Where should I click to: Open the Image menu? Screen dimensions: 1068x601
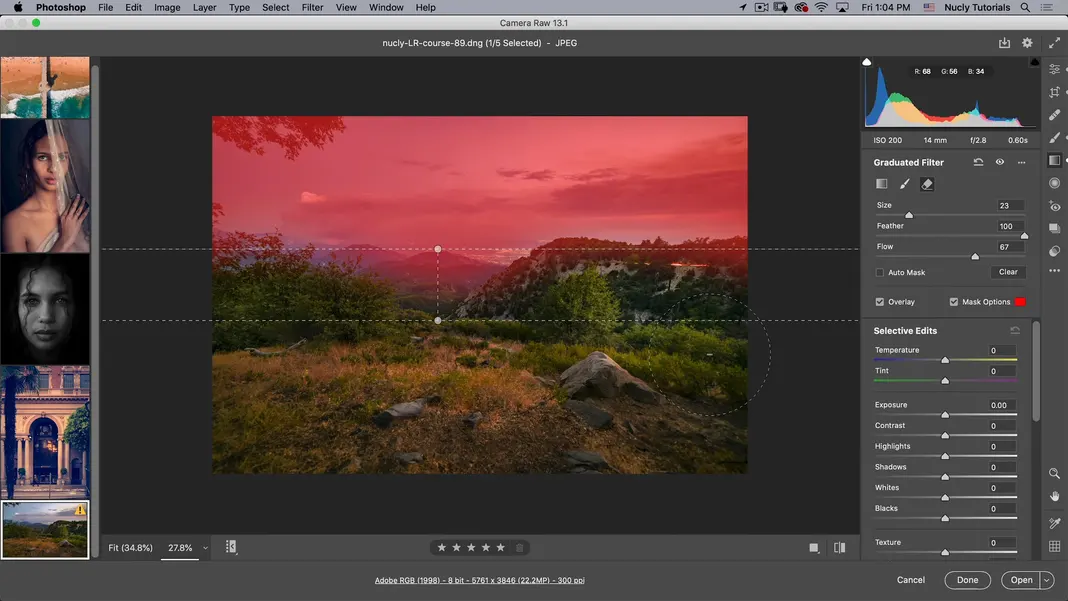167,7
